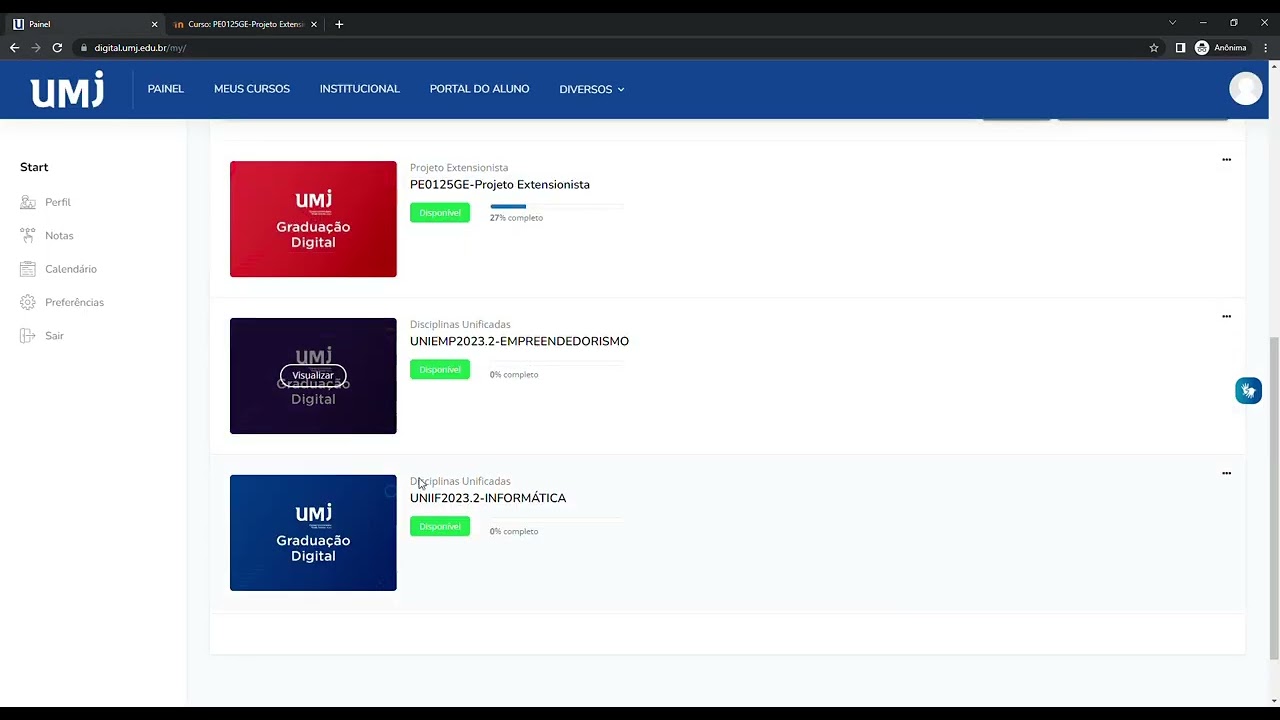Go back with browser back arrow
Screen dimensions: 1280x720
pos(14,48)
